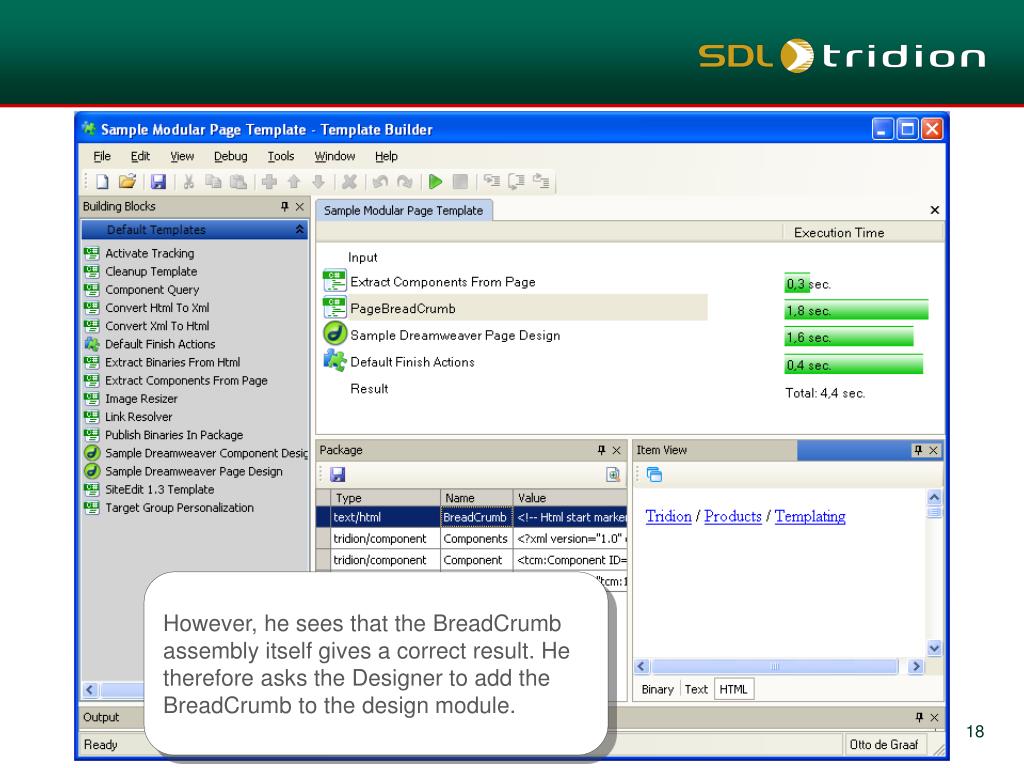1024x768 pixels.
Task: Click the Save icon in main toolbar
Action: [x=158, y=182]
